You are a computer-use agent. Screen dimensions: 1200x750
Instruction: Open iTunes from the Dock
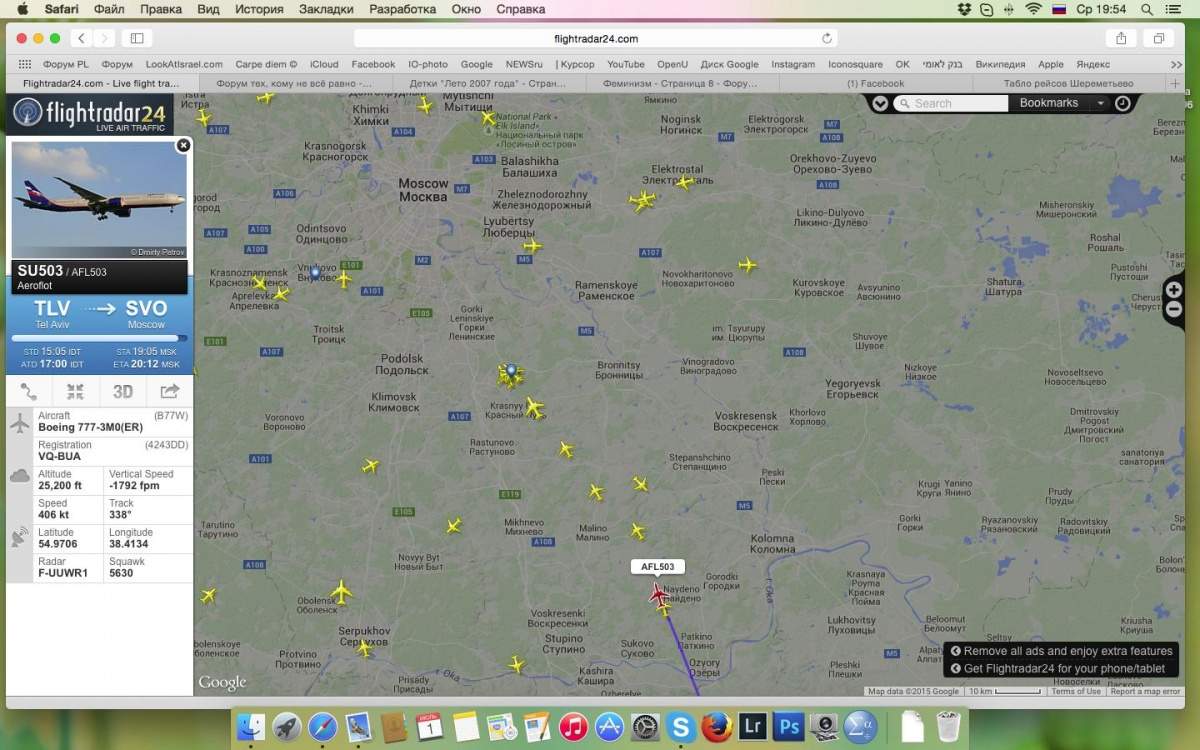click(x=573, y=726)
